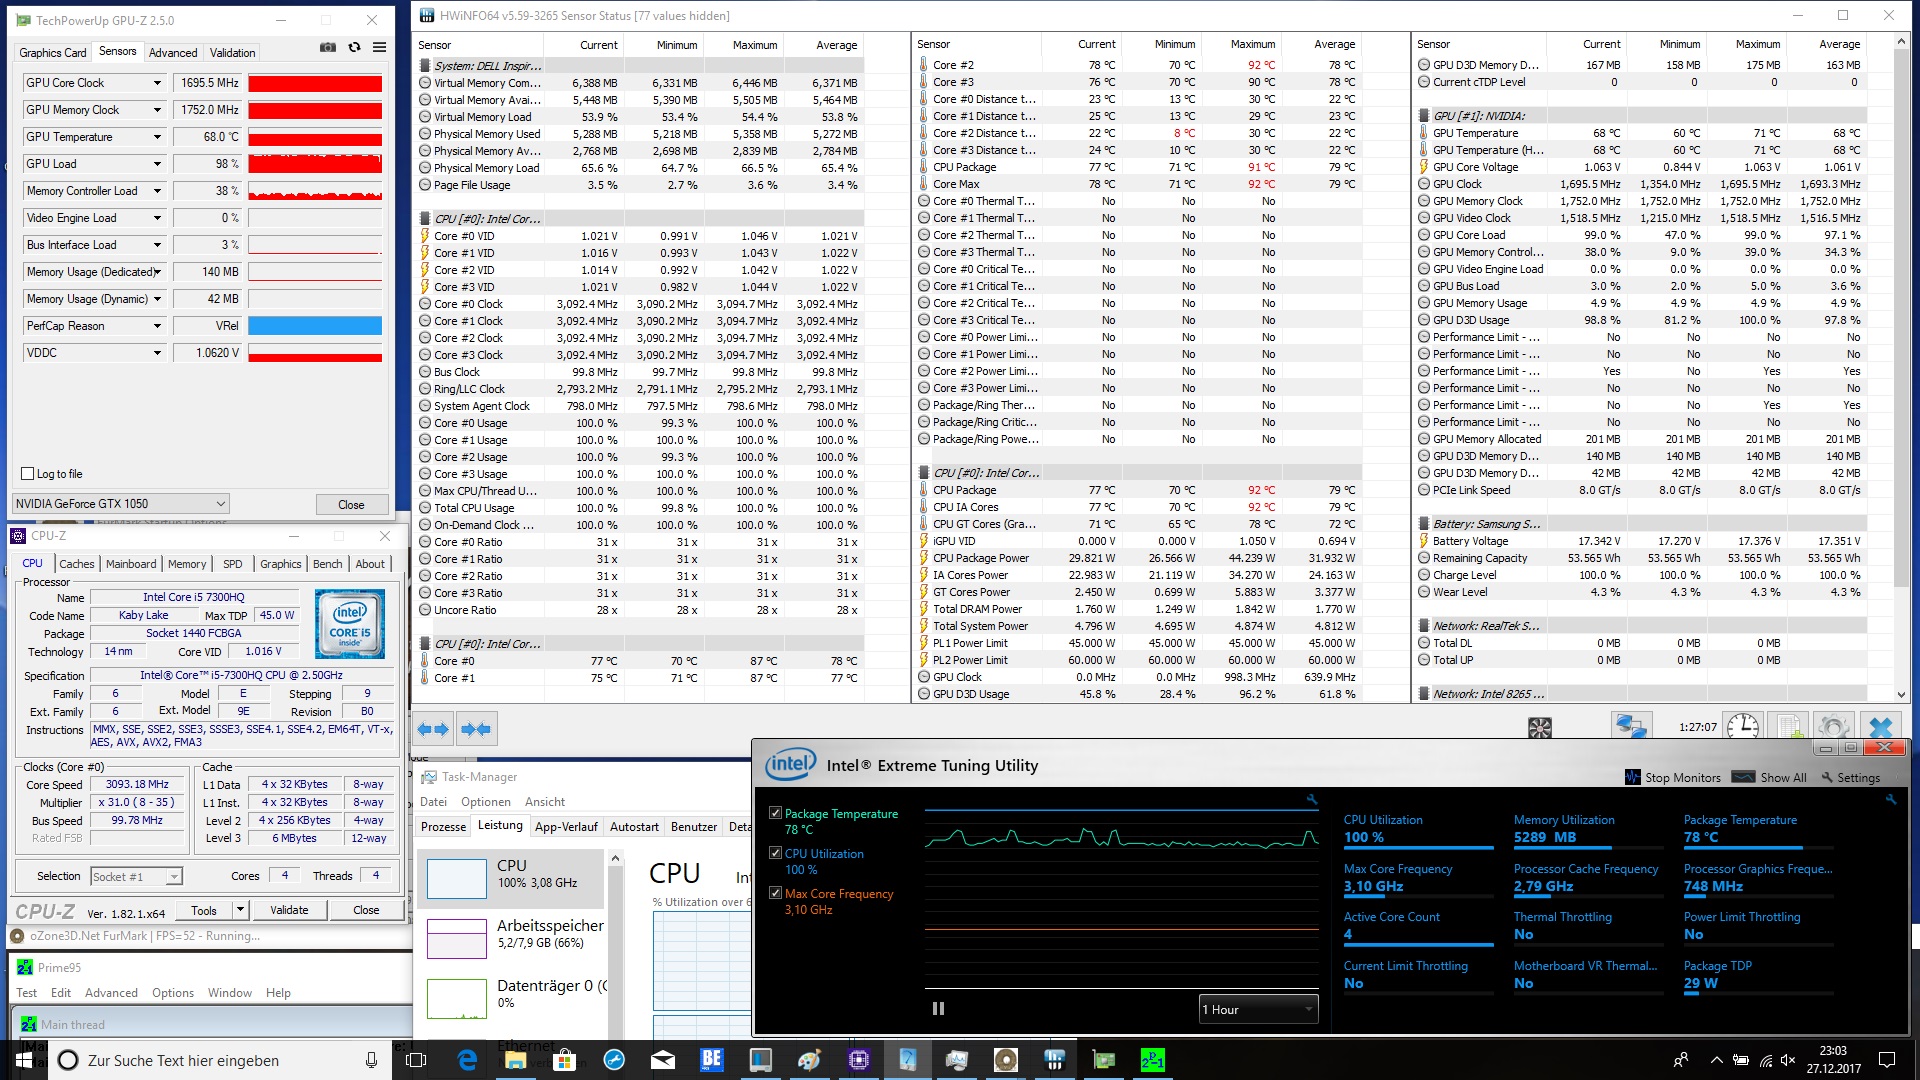Pause the Intel XTU monitor graph

coord(938,1008)
